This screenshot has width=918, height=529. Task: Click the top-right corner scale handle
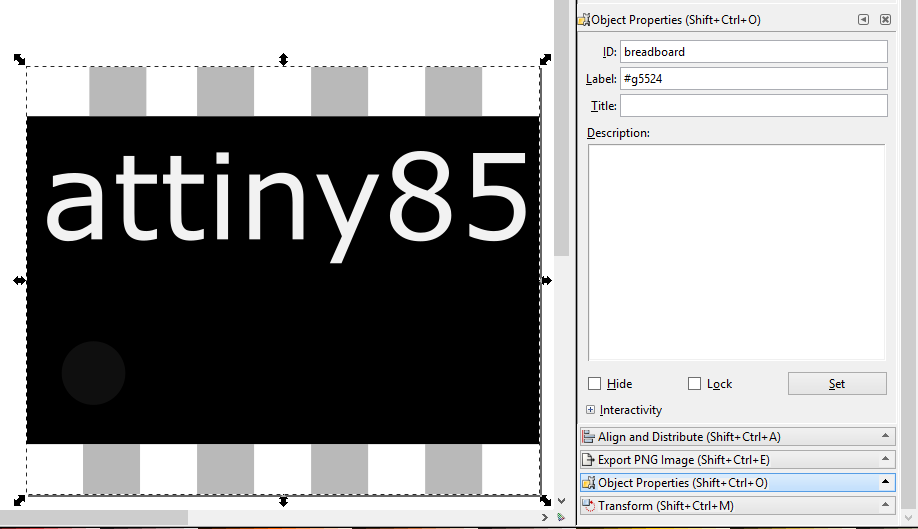(546, 59)
